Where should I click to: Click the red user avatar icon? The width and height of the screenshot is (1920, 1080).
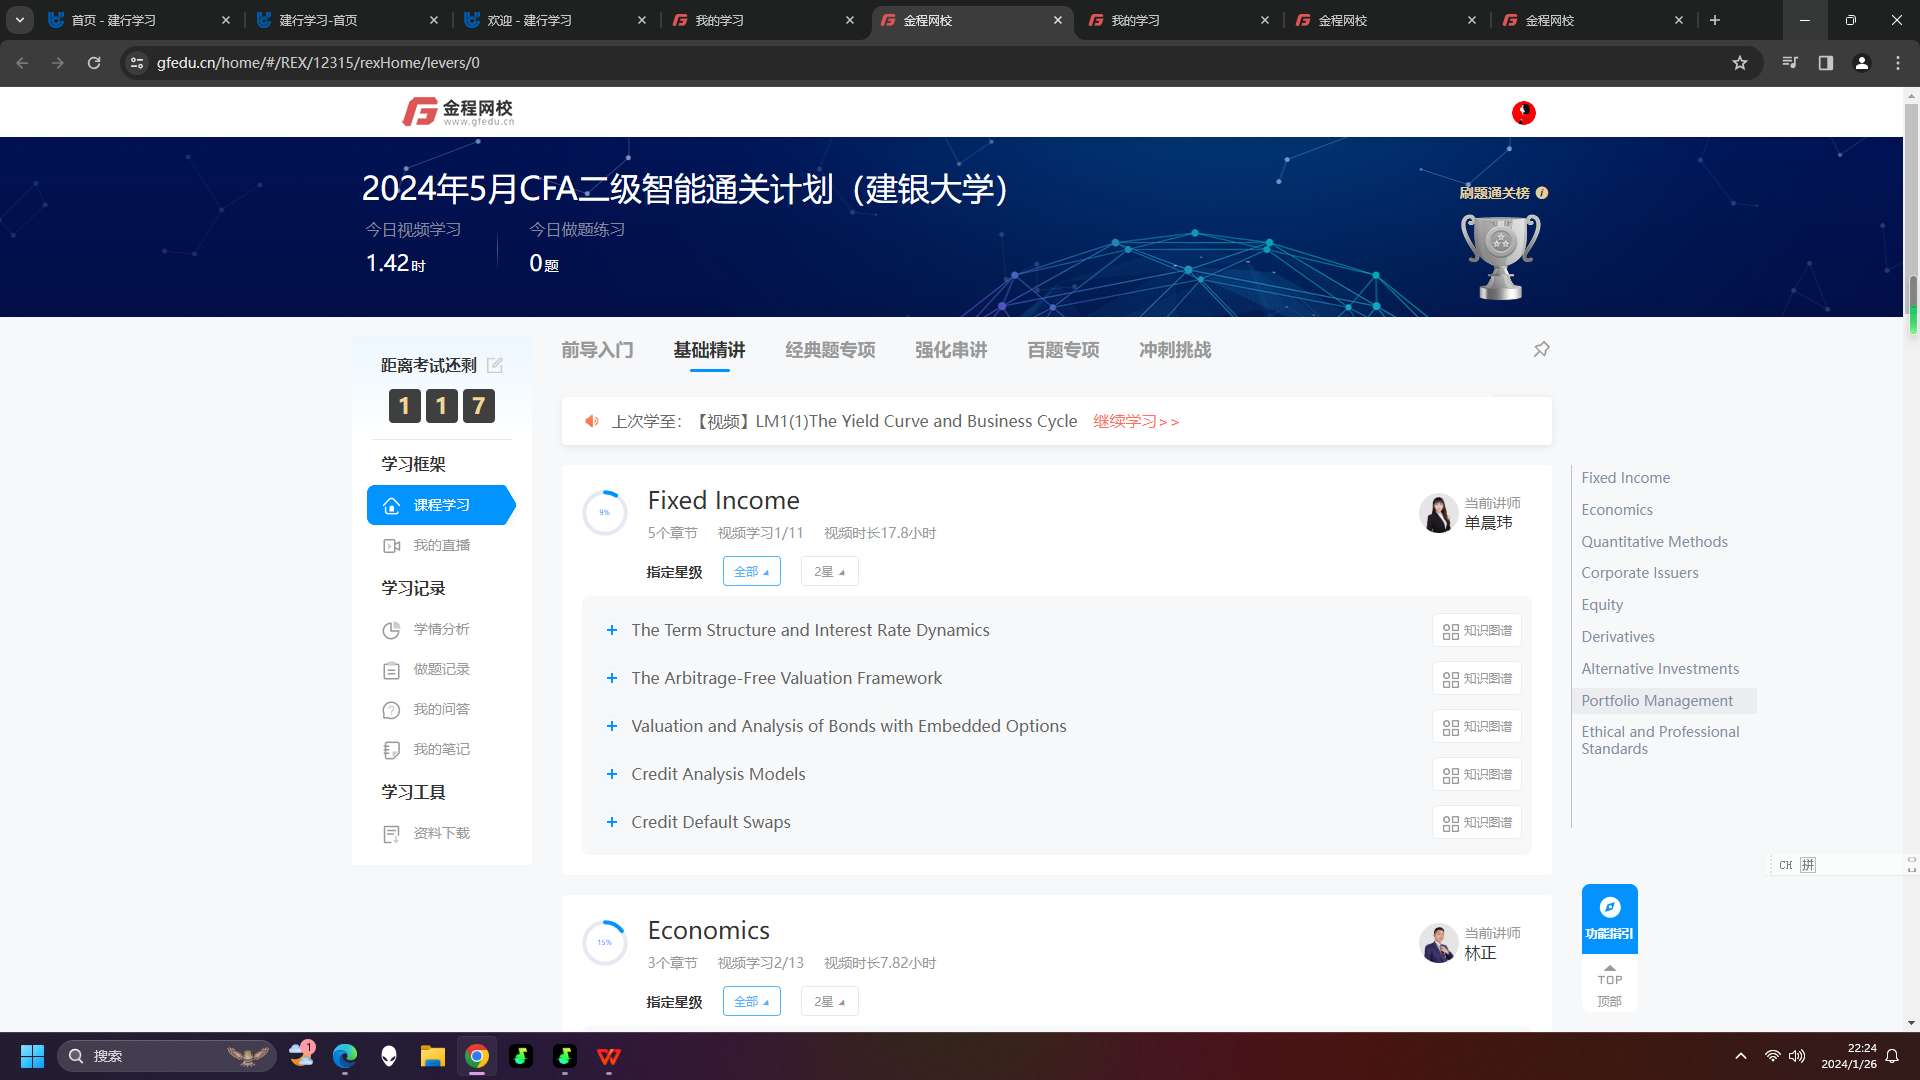pos(1523,112)
